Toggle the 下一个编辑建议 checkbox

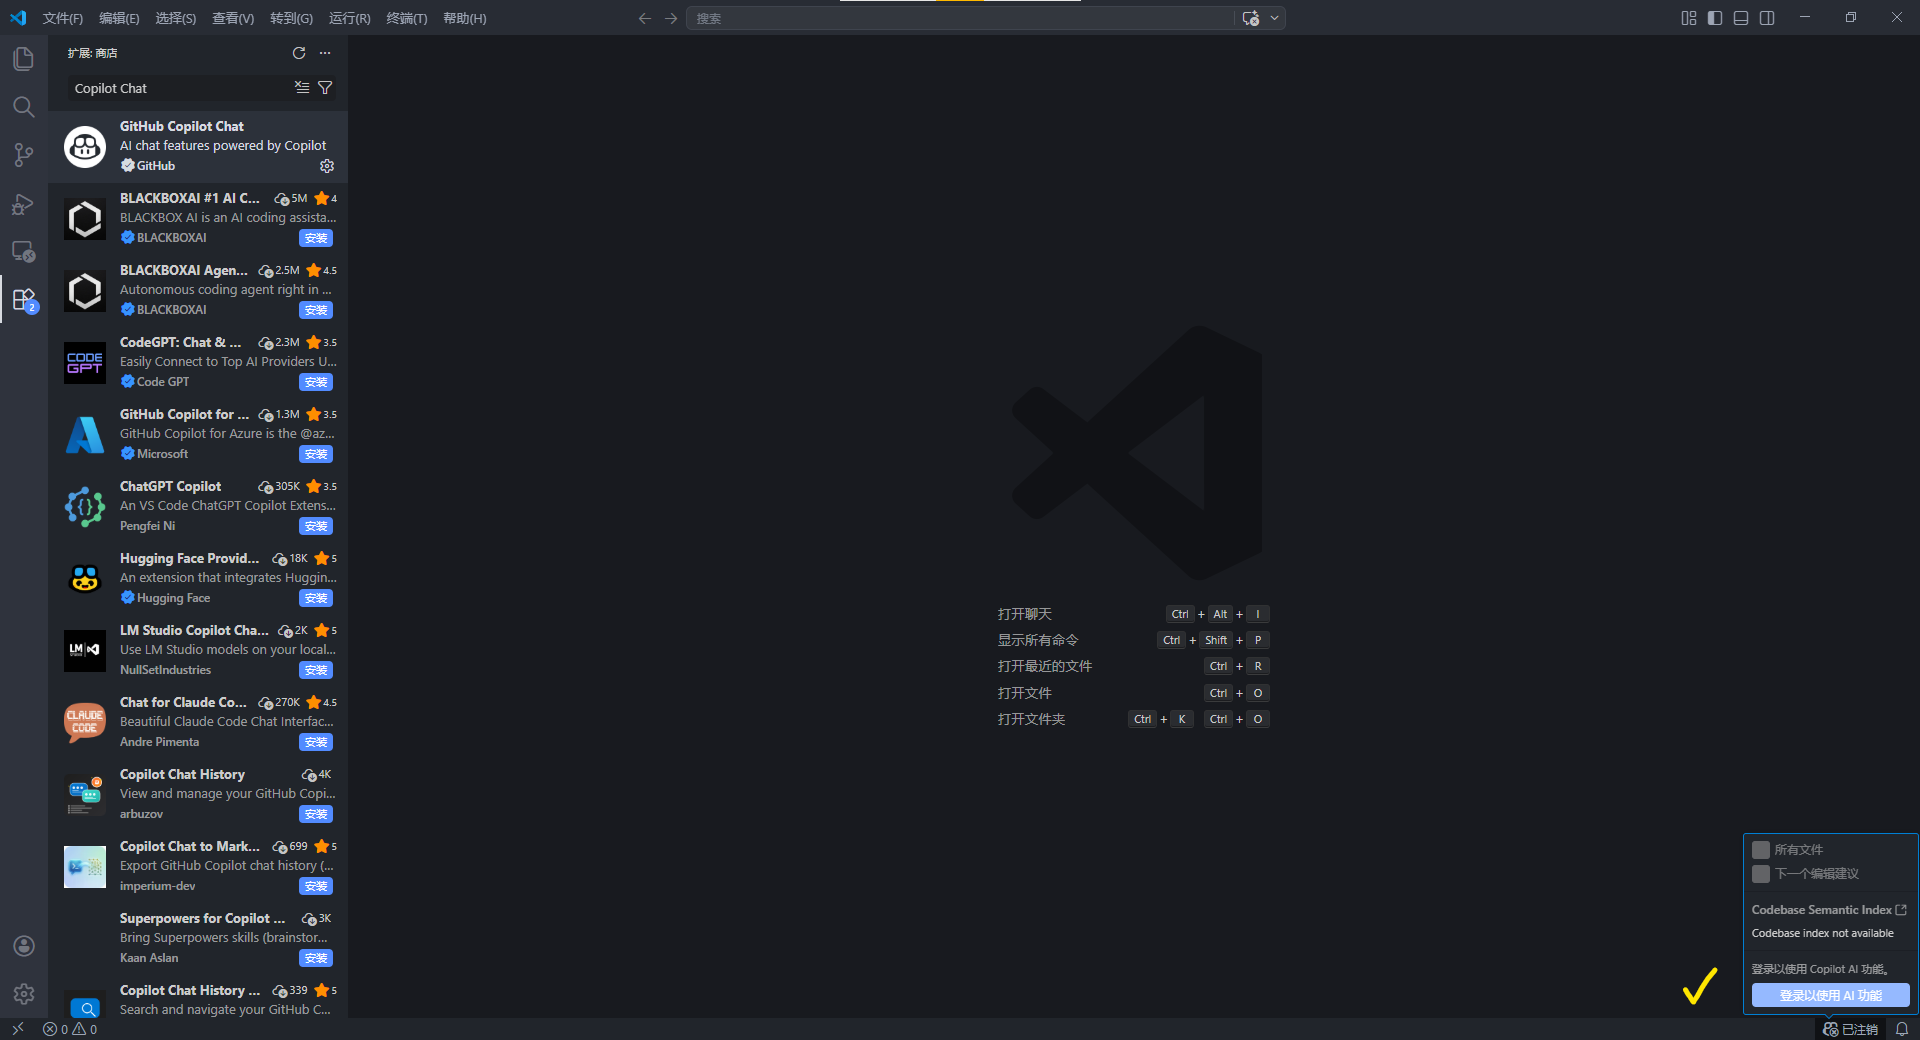(x=1761, y=874)
